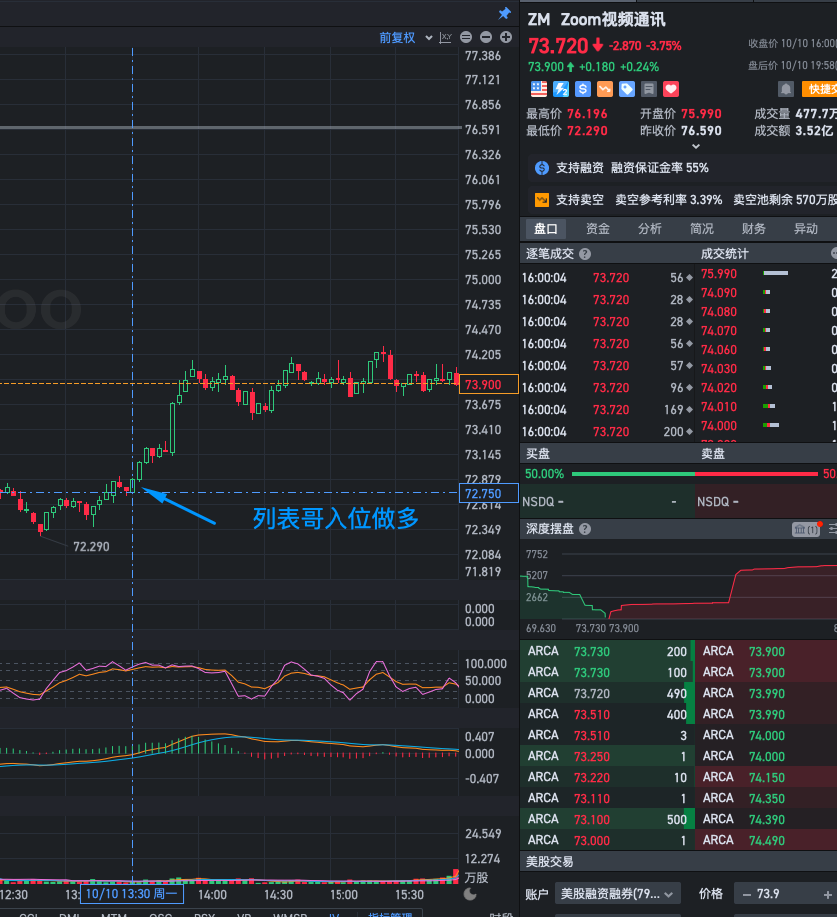Click the 支持卖空 short-selling info row
This screenshot has height=917, width=837.
[683, 200]
